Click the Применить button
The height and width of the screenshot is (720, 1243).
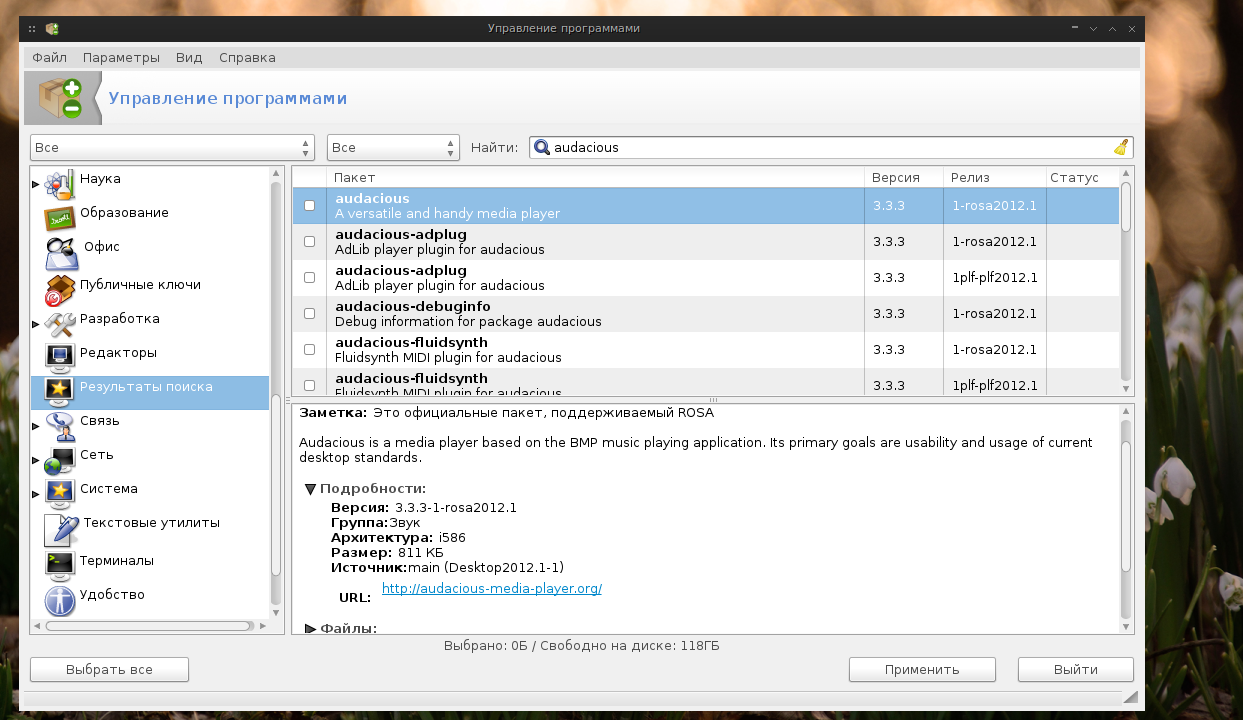click(x=921, y=669)
